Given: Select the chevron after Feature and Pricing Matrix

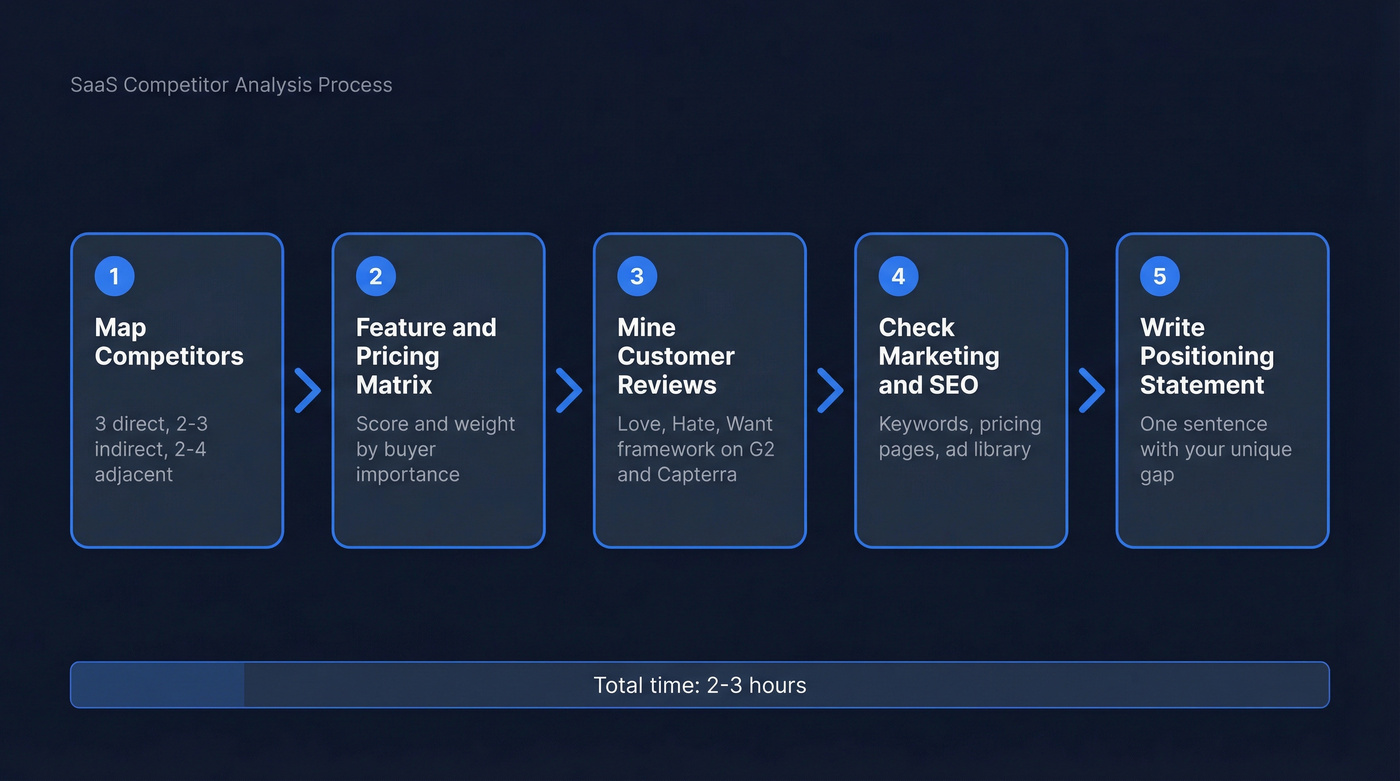Looking at the screenshot, I should pos(569,390).
